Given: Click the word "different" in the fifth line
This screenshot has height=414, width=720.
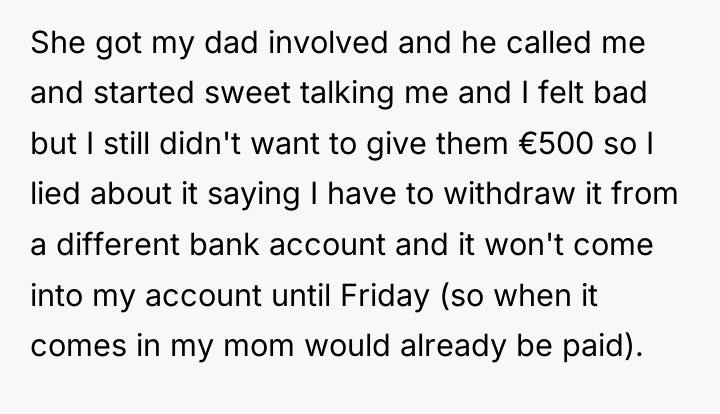Looking at the screenshot, I should (118, 244).
